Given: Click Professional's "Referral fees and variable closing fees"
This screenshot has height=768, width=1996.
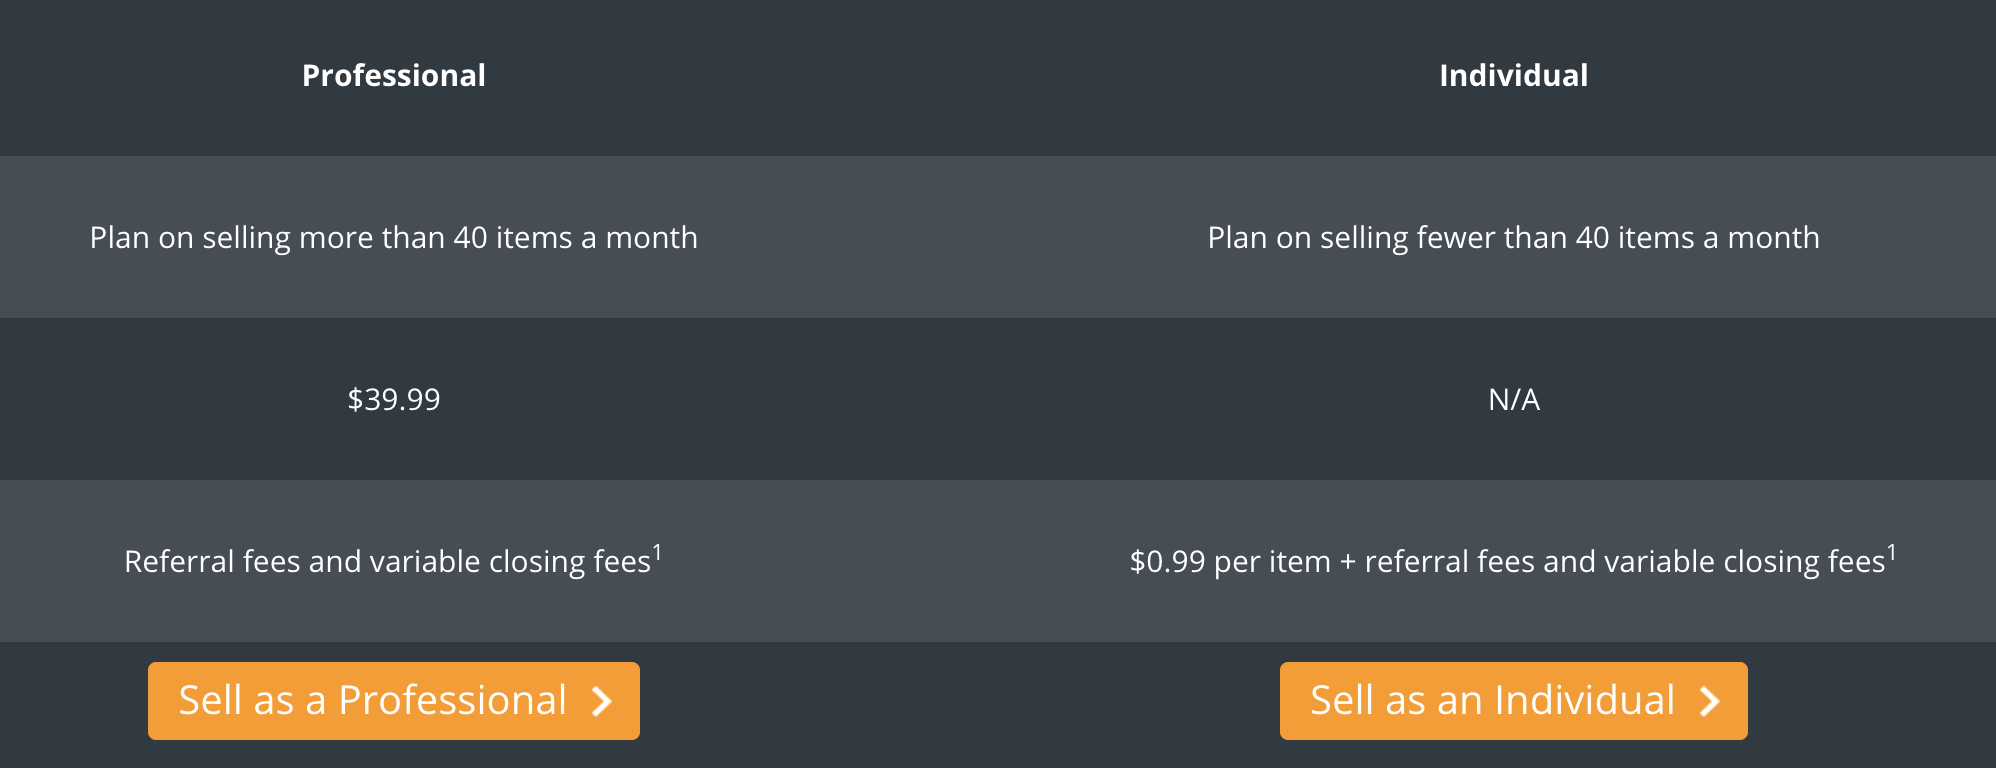Looking at the screenshot, I should [x=387, y=562].
